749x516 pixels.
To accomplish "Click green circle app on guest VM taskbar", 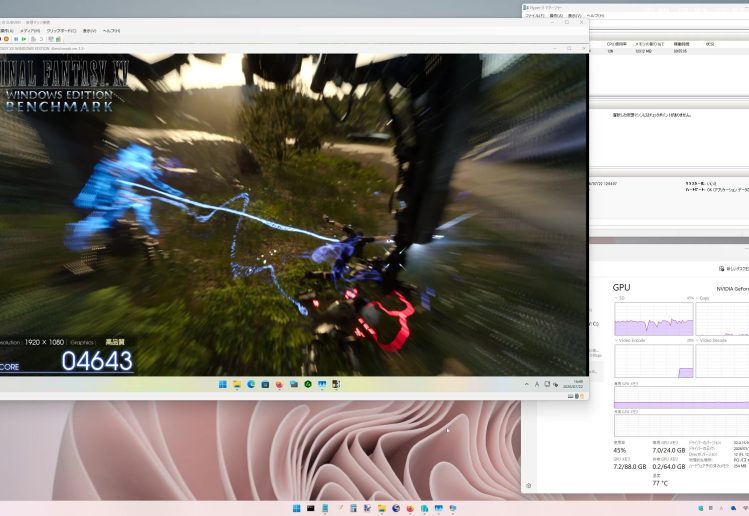I will [308, 384].
